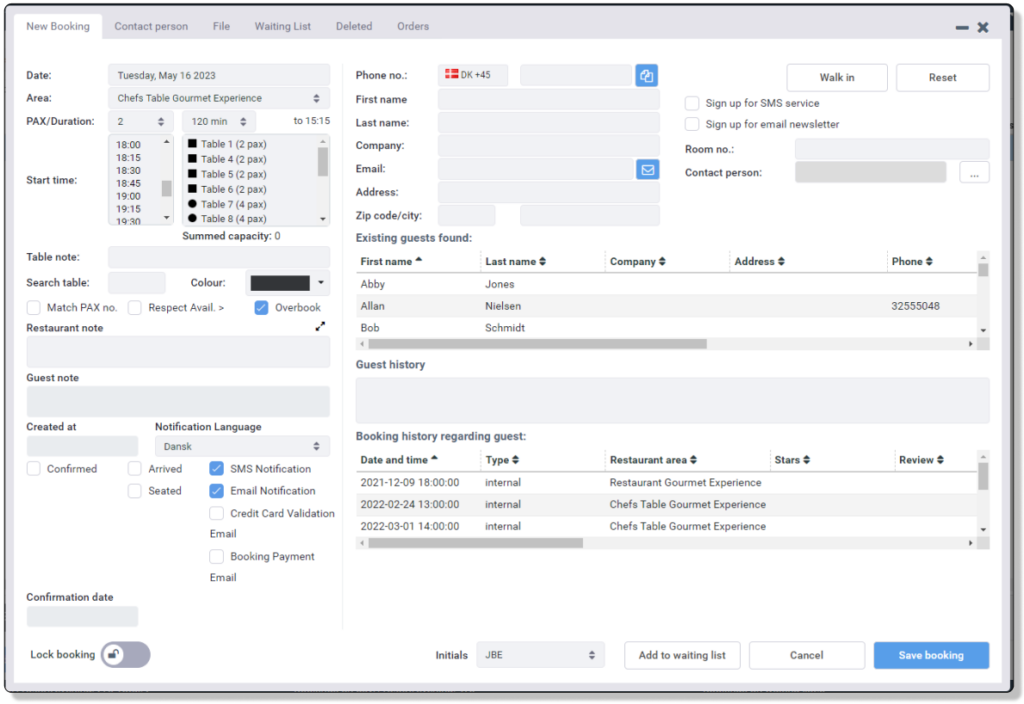Sort booking history by Stars

click(807, 460)
